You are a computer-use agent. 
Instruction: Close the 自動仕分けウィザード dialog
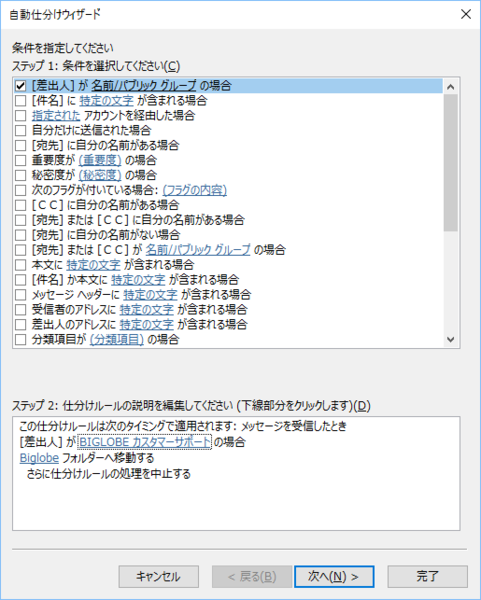pyautogui.click(x=466, y=14)
